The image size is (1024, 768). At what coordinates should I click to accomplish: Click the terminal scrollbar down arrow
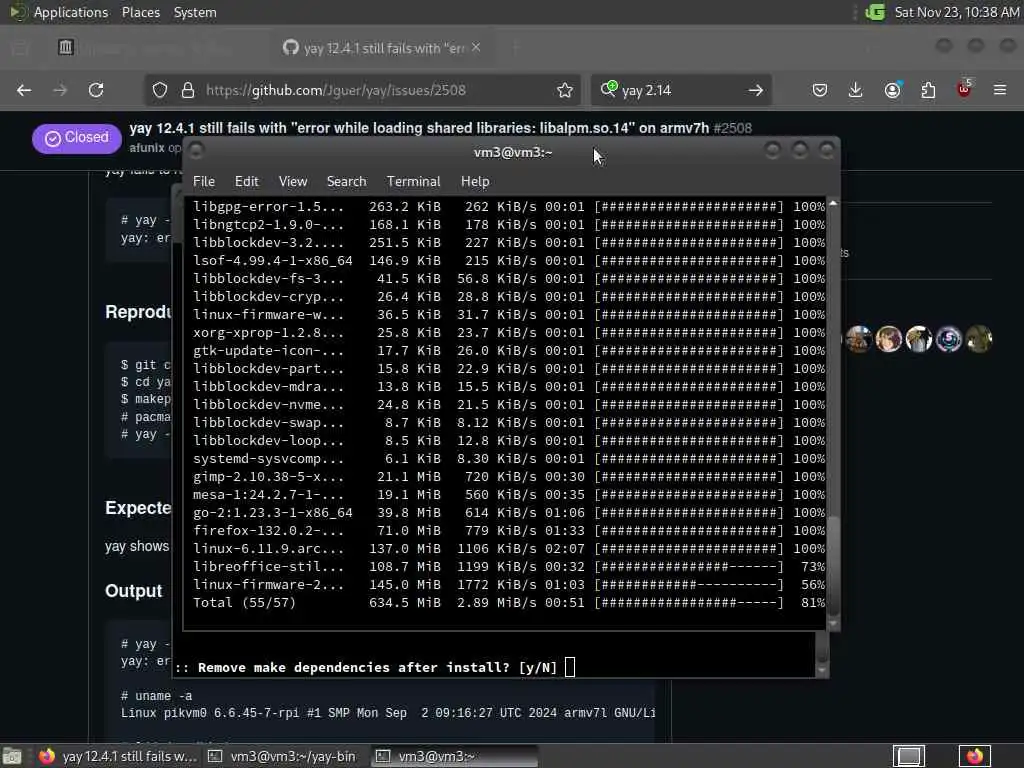833,624
